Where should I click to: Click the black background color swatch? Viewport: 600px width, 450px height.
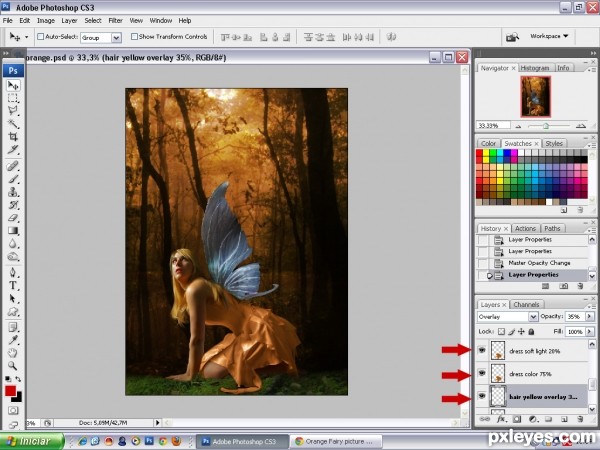17,397
